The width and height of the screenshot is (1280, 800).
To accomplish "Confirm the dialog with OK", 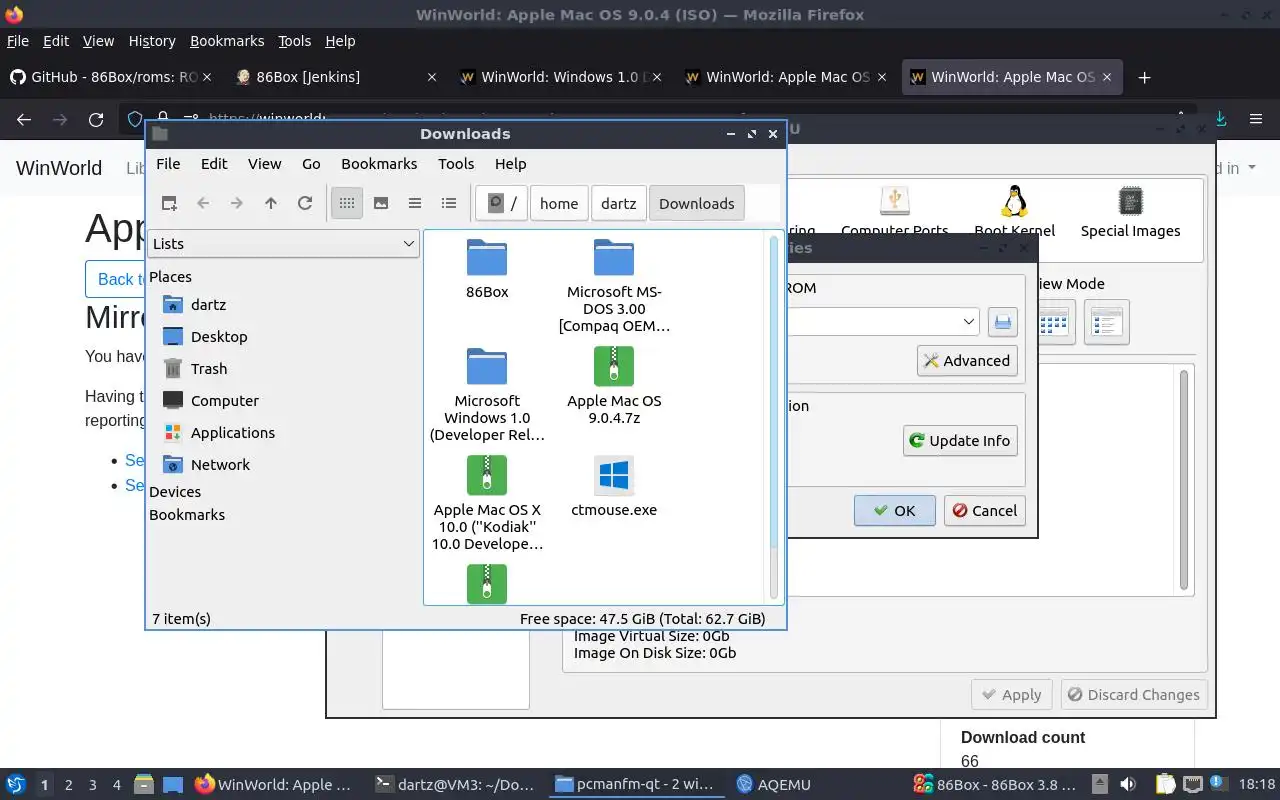I will click(x=894, y=510).
